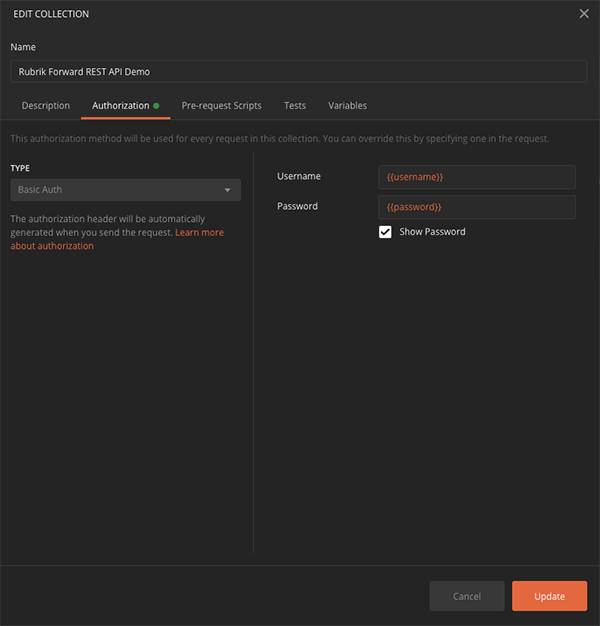This screenshot has height=626, width=600.
Task: Click the EDIT COLLECTION title text
Action: point(51,14)
